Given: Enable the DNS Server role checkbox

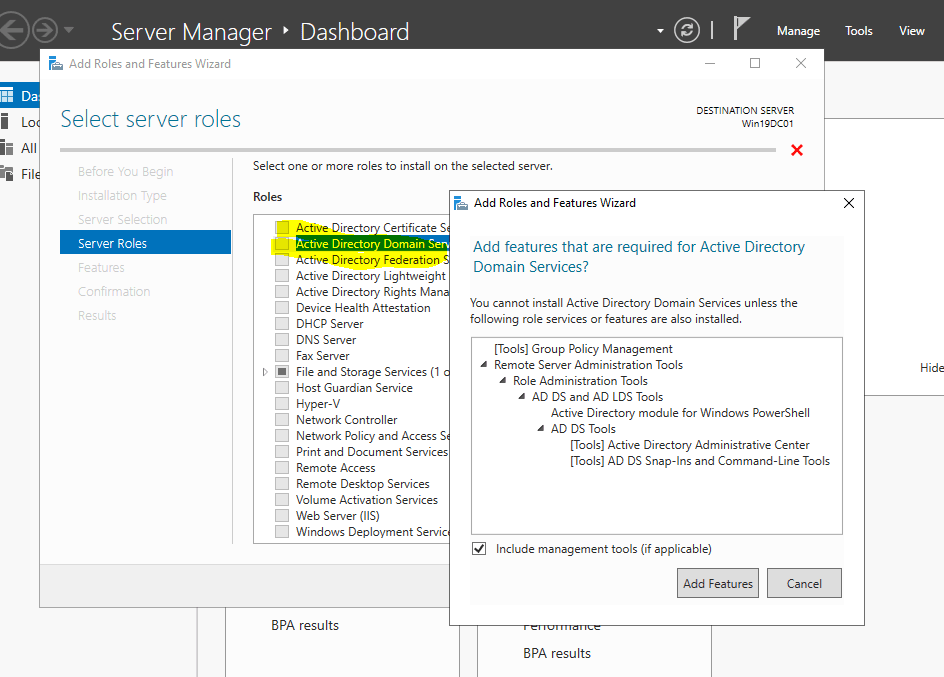Looking at the screenshot, I should coord(282,340).
